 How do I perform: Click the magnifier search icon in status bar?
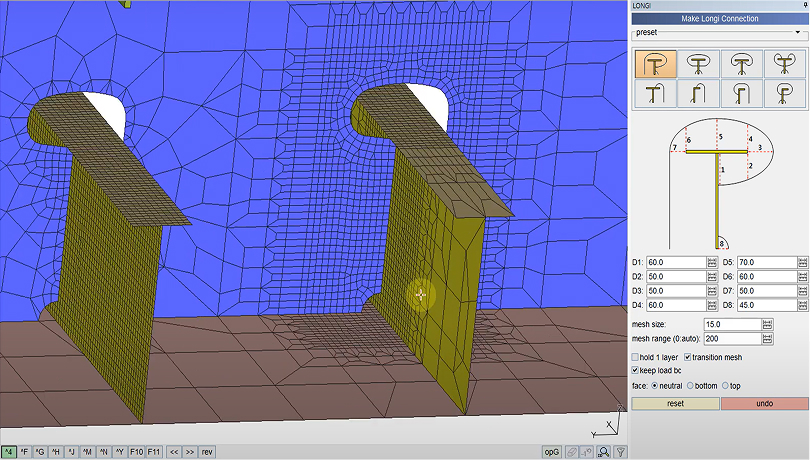tap(604, 452)
